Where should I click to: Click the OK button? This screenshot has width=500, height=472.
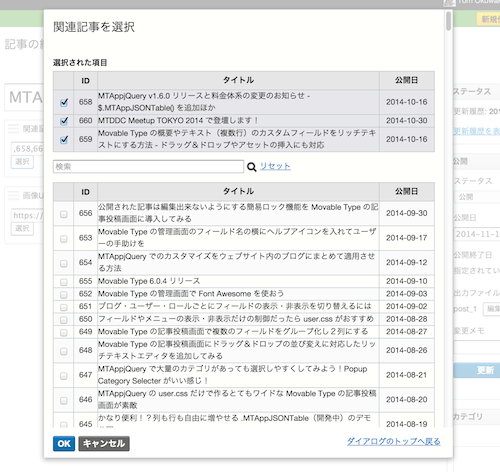64,444
